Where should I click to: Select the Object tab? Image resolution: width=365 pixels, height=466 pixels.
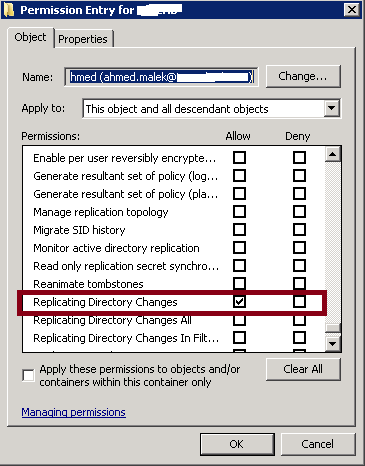coord(30,37)
